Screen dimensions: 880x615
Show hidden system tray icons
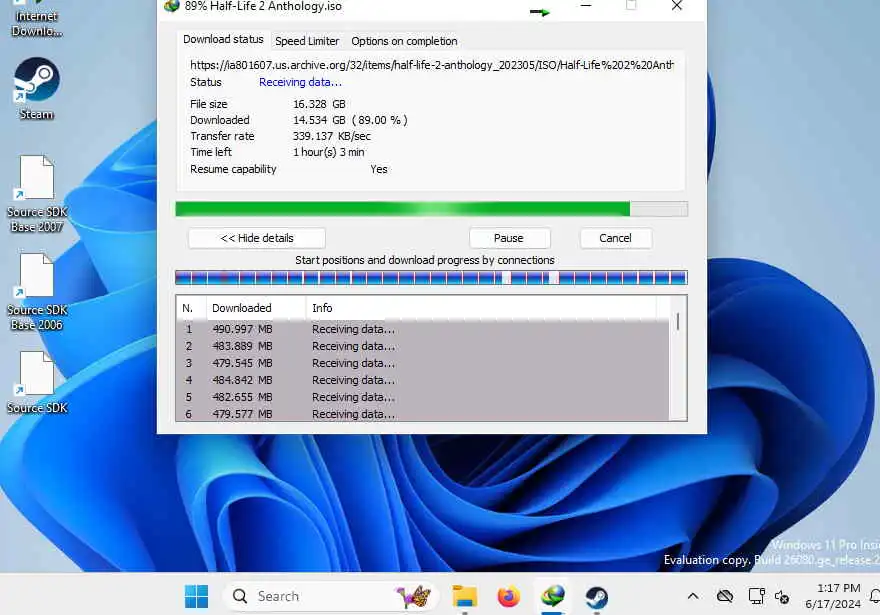[x=693, y=596]
